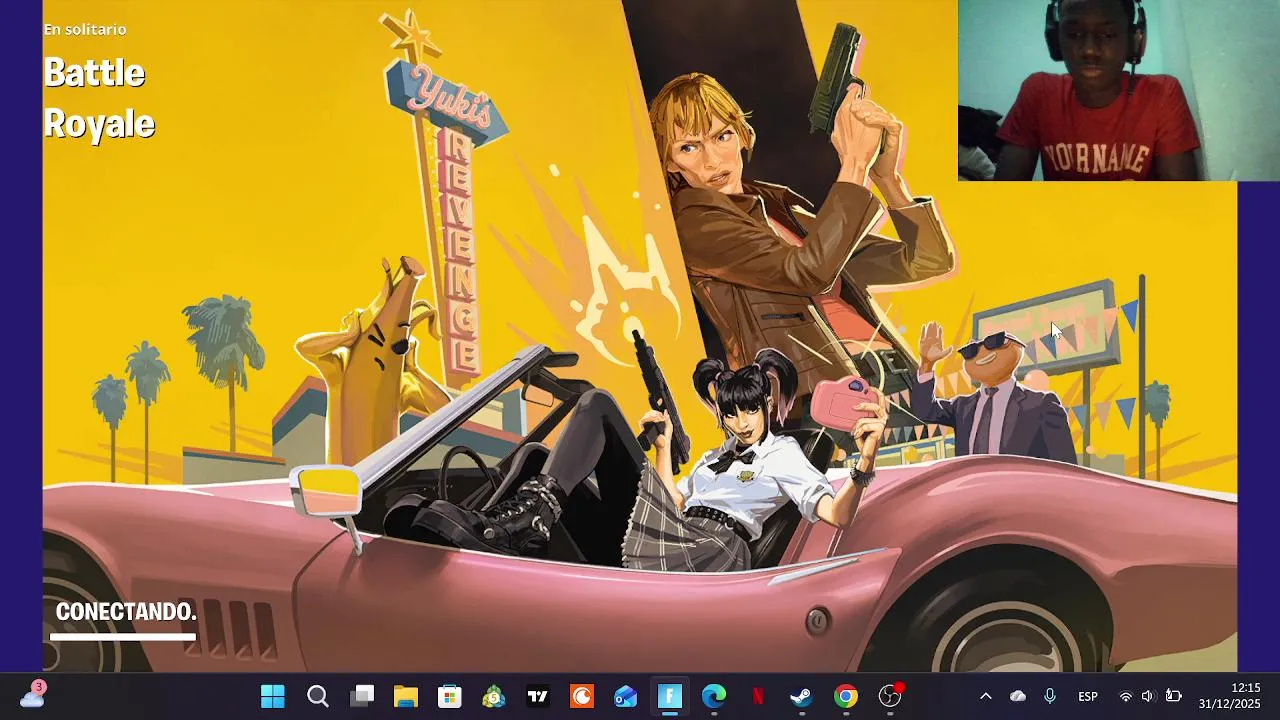Screen dimensions: 1280x720
Task: Open Google Chrome from taskbar
Action: pyautogui.click(x=846, y=696)
